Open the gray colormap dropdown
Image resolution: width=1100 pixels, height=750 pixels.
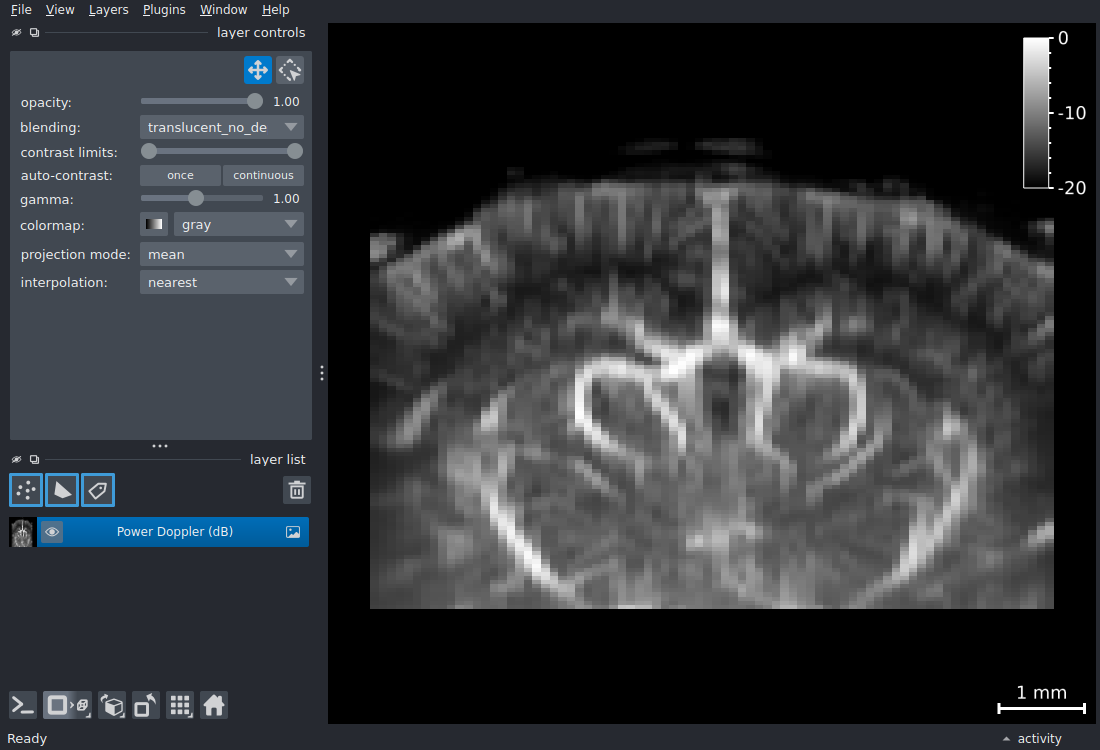pos(239,225)
